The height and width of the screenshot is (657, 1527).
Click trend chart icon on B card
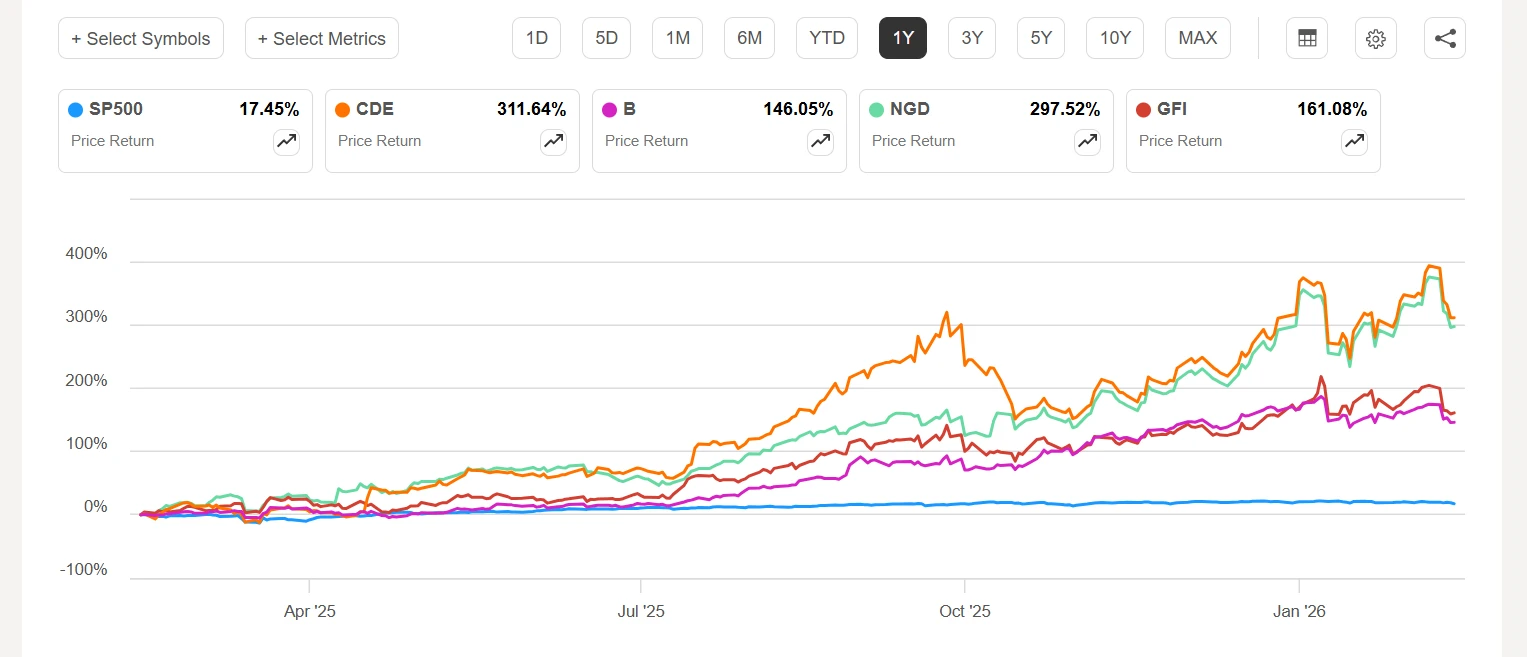click(x=821, y=142)
